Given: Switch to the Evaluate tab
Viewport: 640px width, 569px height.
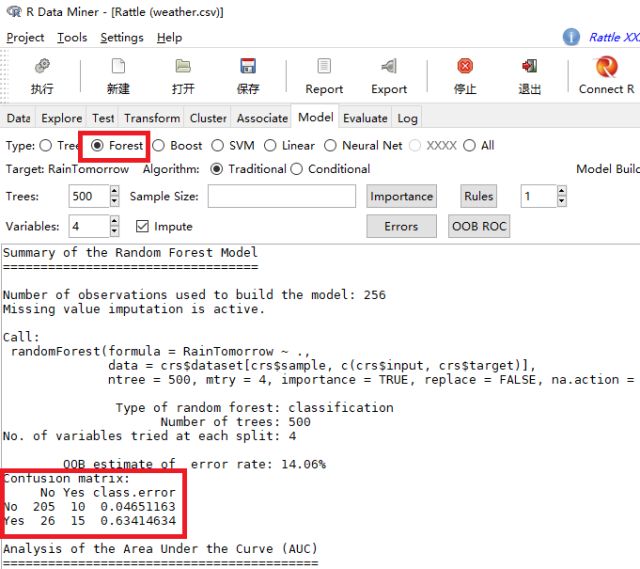Looking at the screenshot, I should pos(365,118).
